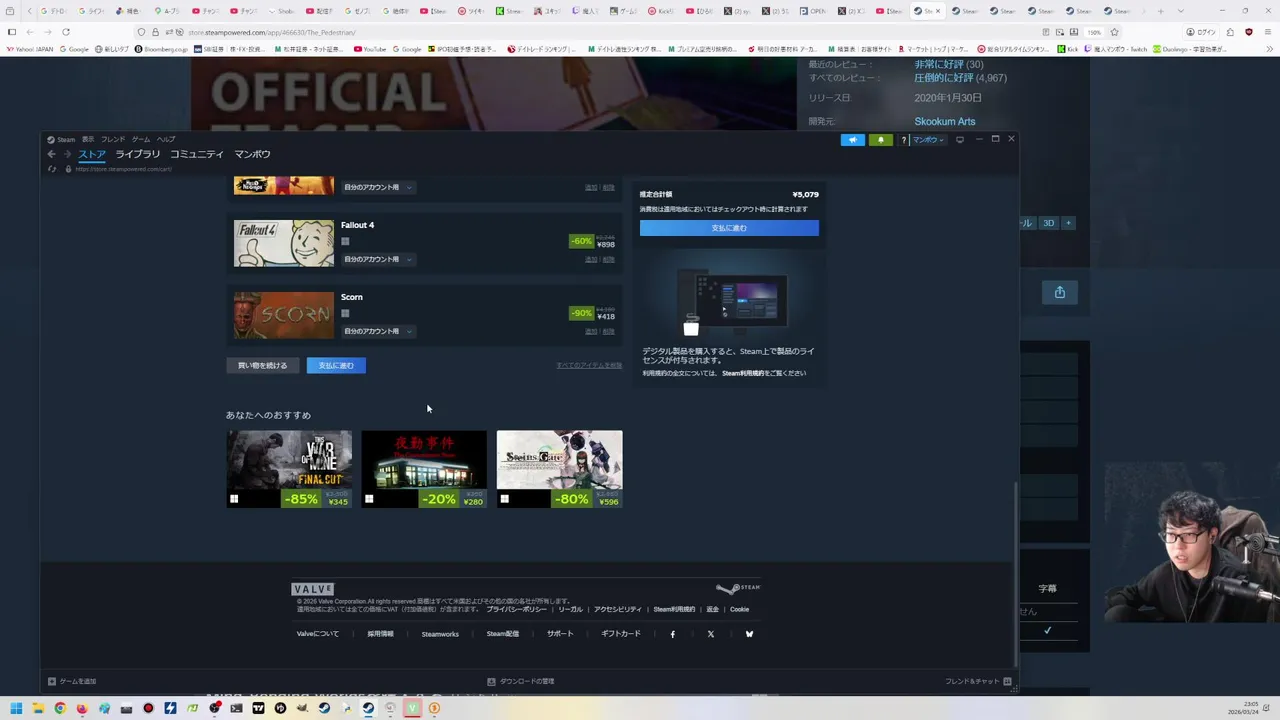The height and width of the screenshot is (720, 1280).
Task: Remove all items with すべてのアイテムを削除
Action: click(x=588, y=366)
